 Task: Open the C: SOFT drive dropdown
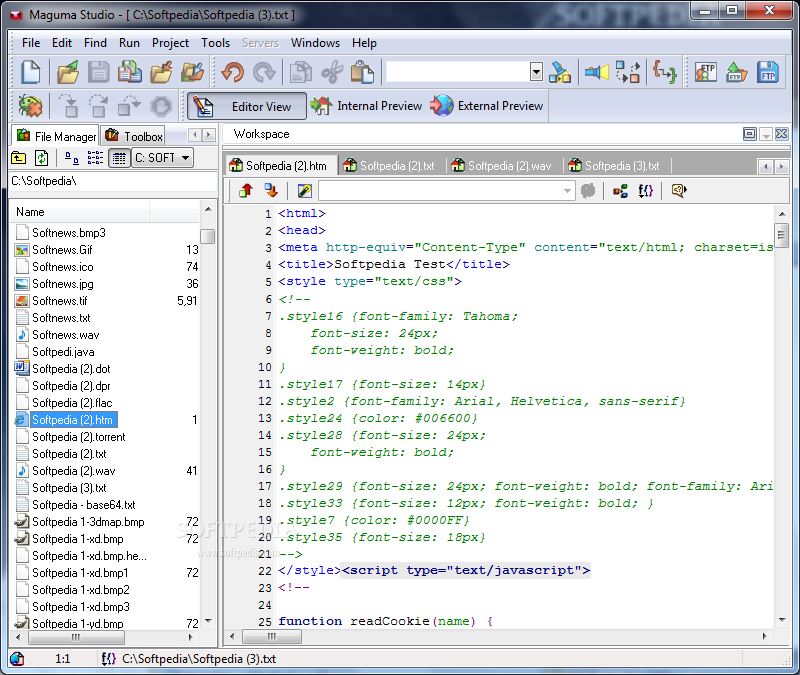pos(186,158)
